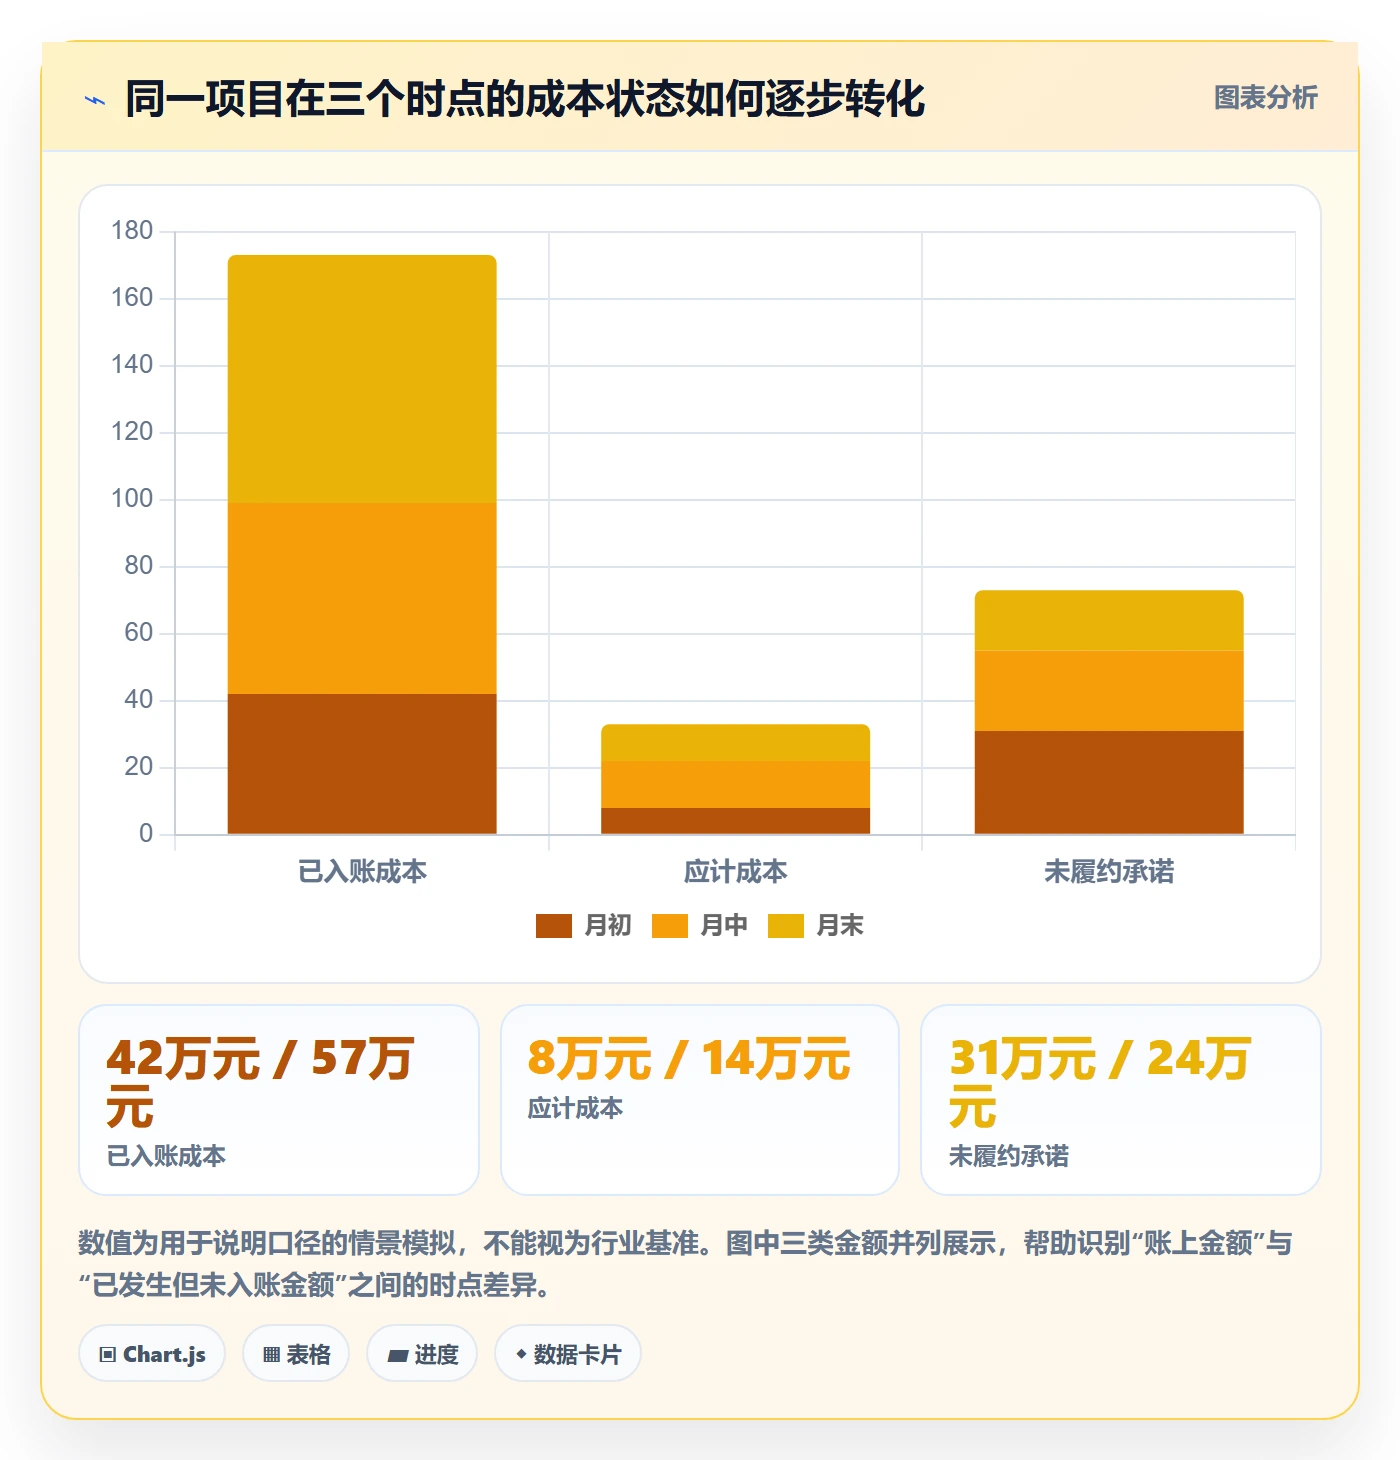Click the 应计成本 caption in the stat card
1400x1460 pixels.
pos(575,1108)
